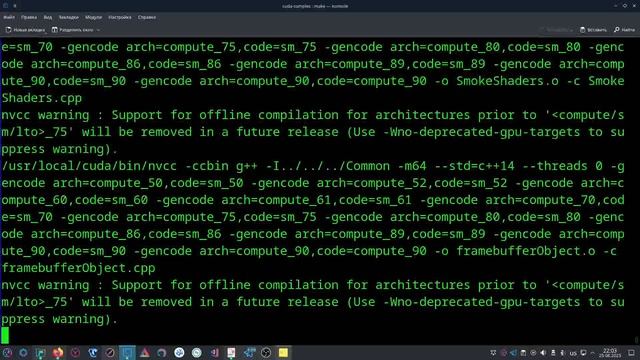Expand the Разделить окно dropdown arrow
Image resolution: width=640 pixels, height=360 pixels.
pyautogui.click(x=98, y=30)
